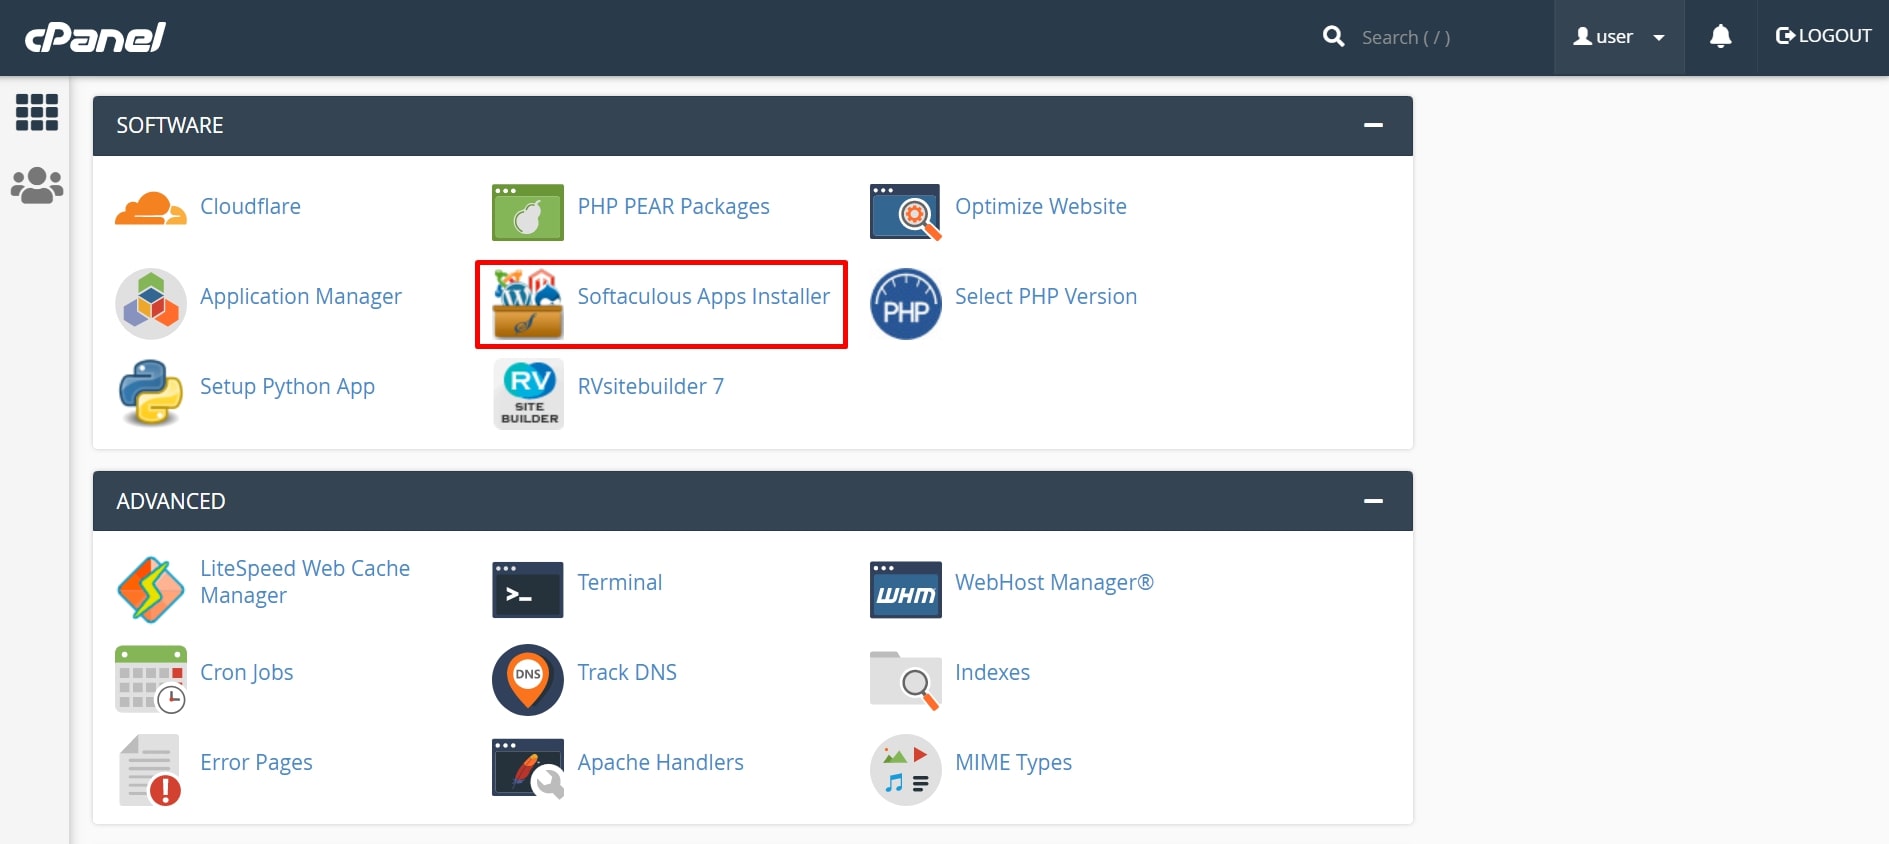
Task: Open the Application Manager cube icon
Action: coord(151,304)
